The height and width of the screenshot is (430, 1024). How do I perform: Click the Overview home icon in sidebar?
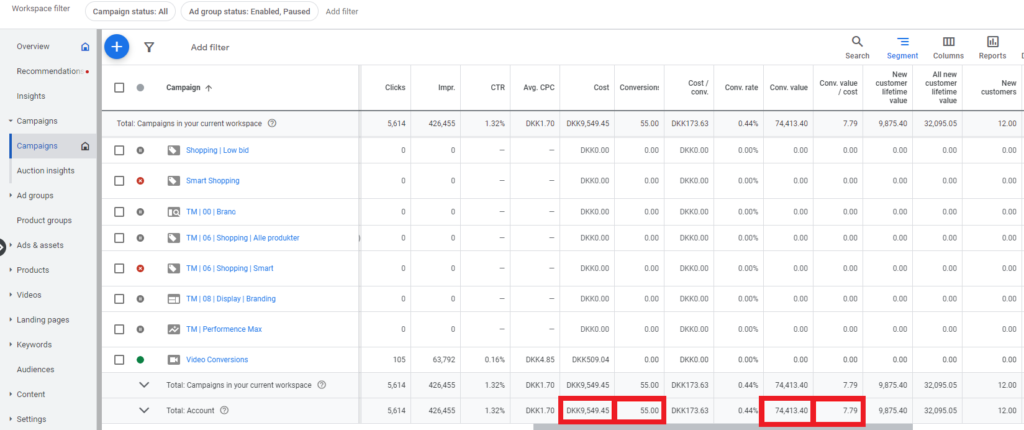click(x=85, y=47)
